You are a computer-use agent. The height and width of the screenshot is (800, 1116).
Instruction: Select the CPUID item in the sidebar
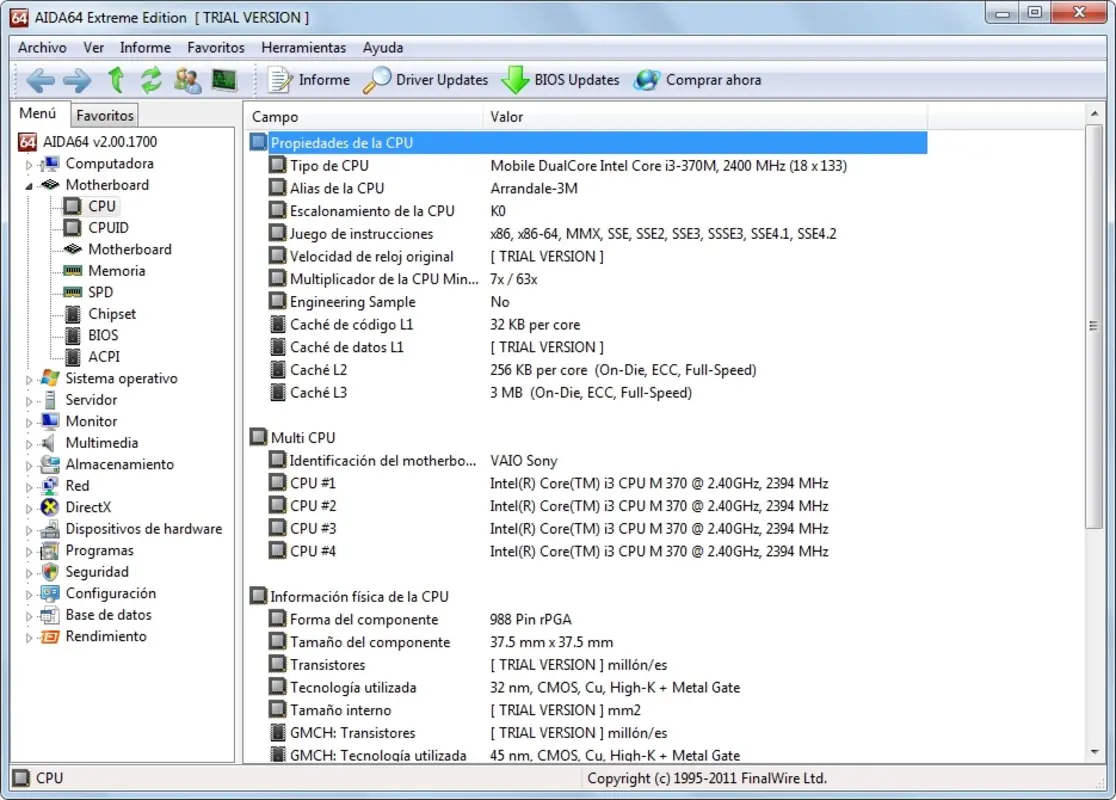point(110,227)
